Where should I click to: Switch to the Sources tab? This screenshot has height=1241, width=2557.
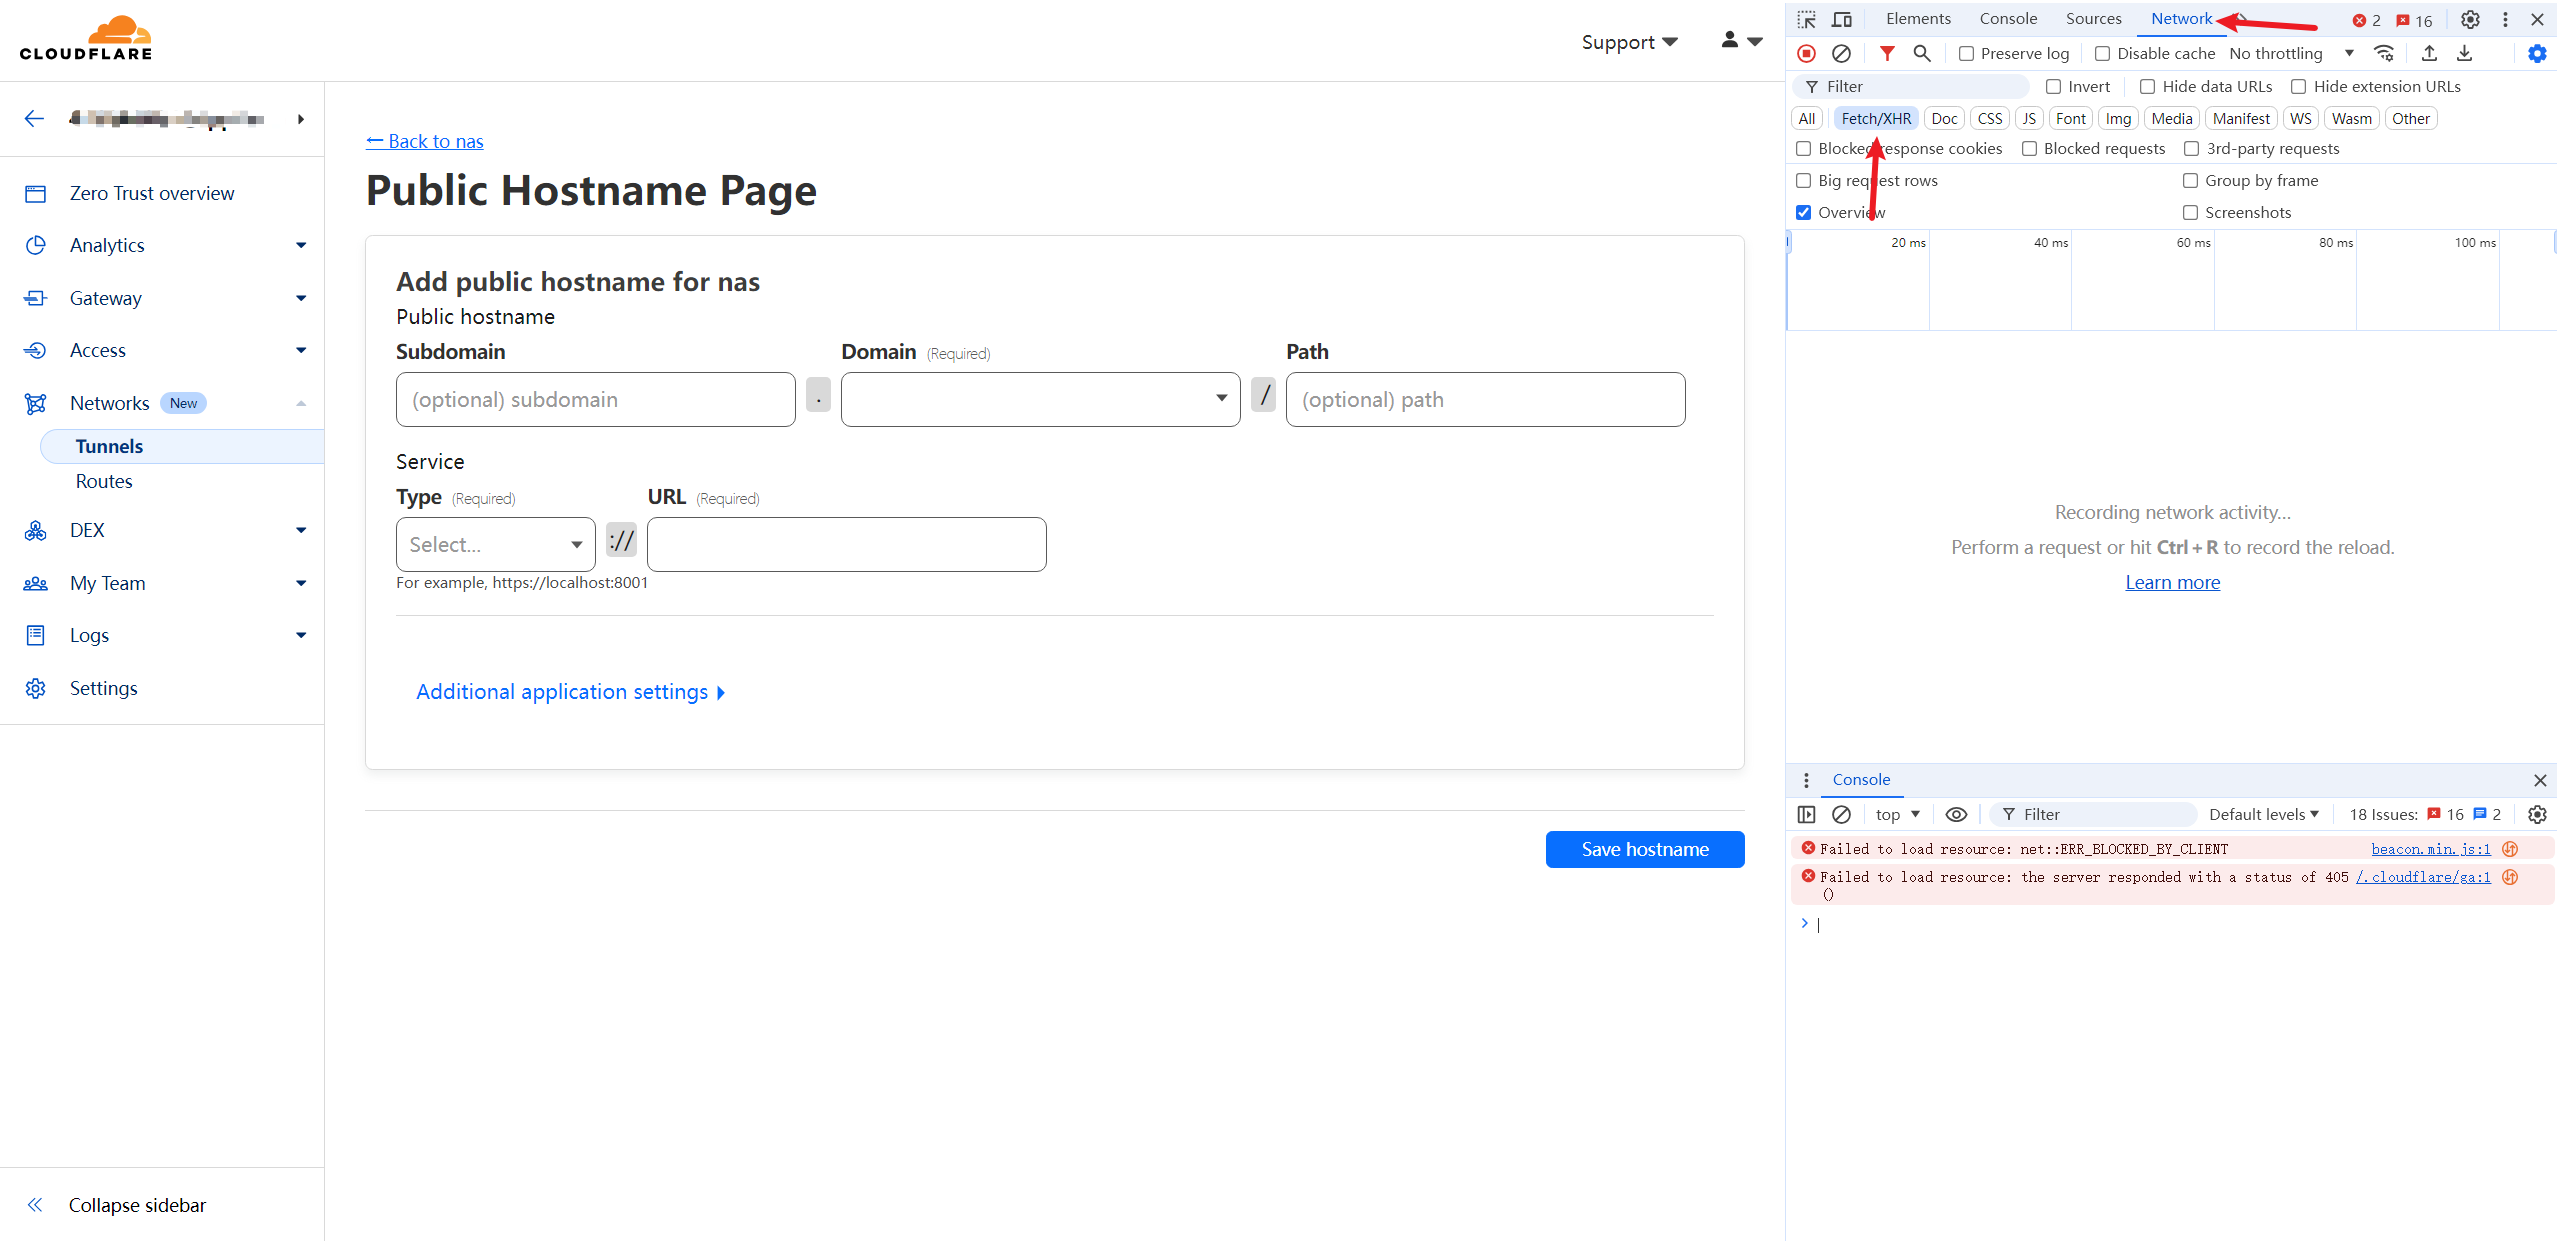2093,18
